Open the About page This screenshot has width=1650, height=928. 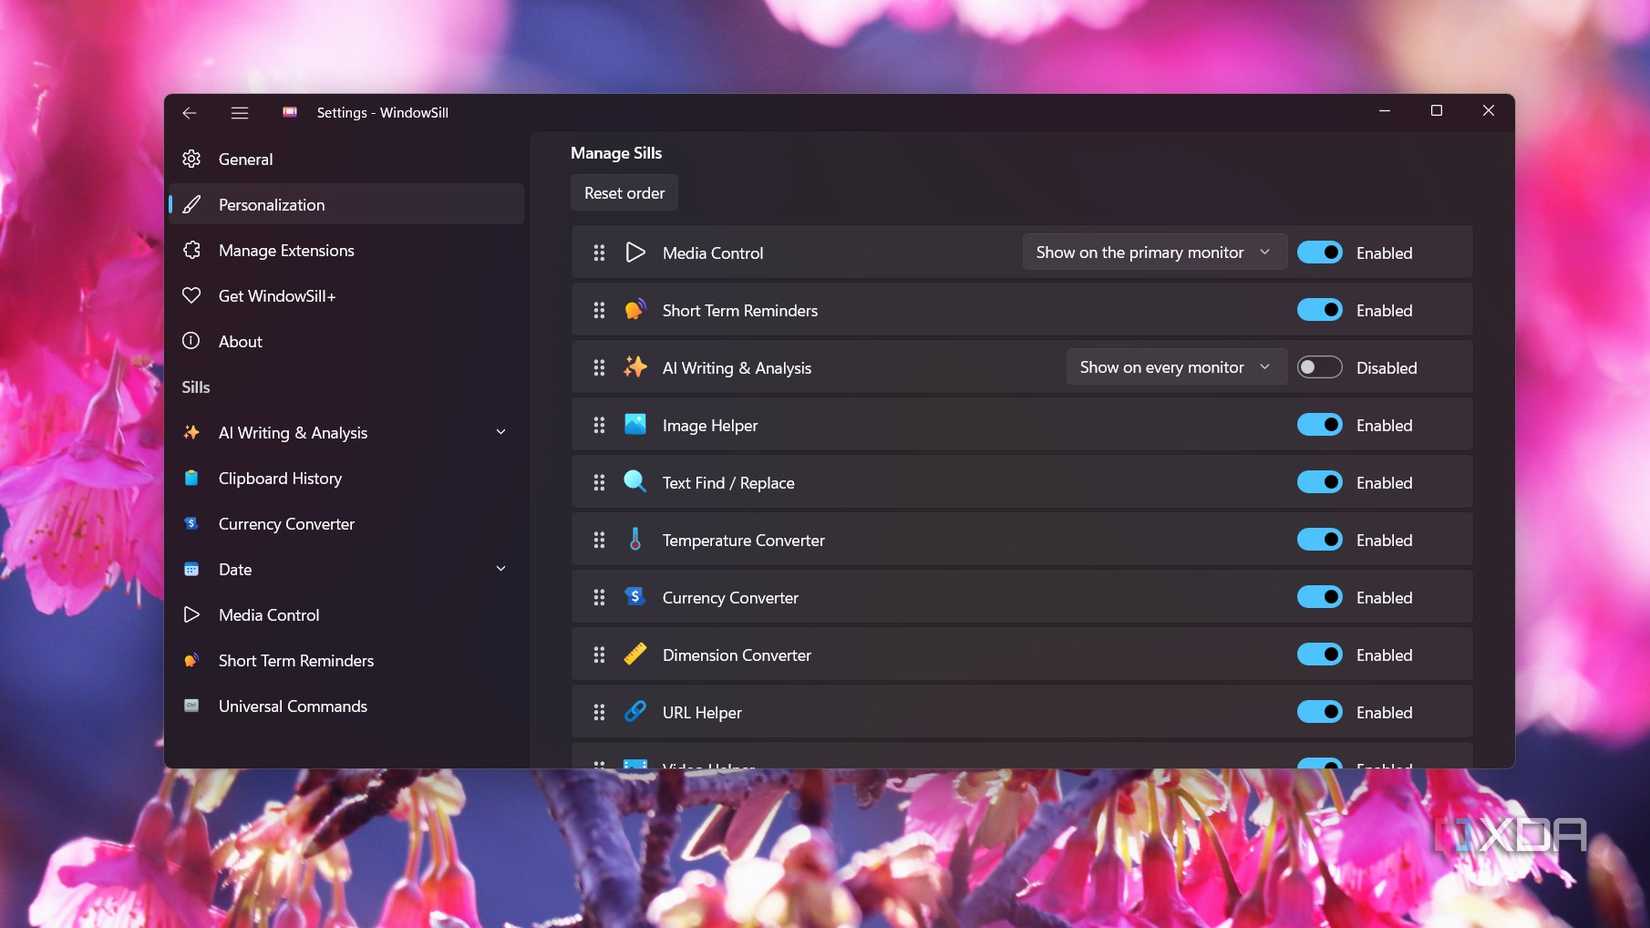pos(346,341)
